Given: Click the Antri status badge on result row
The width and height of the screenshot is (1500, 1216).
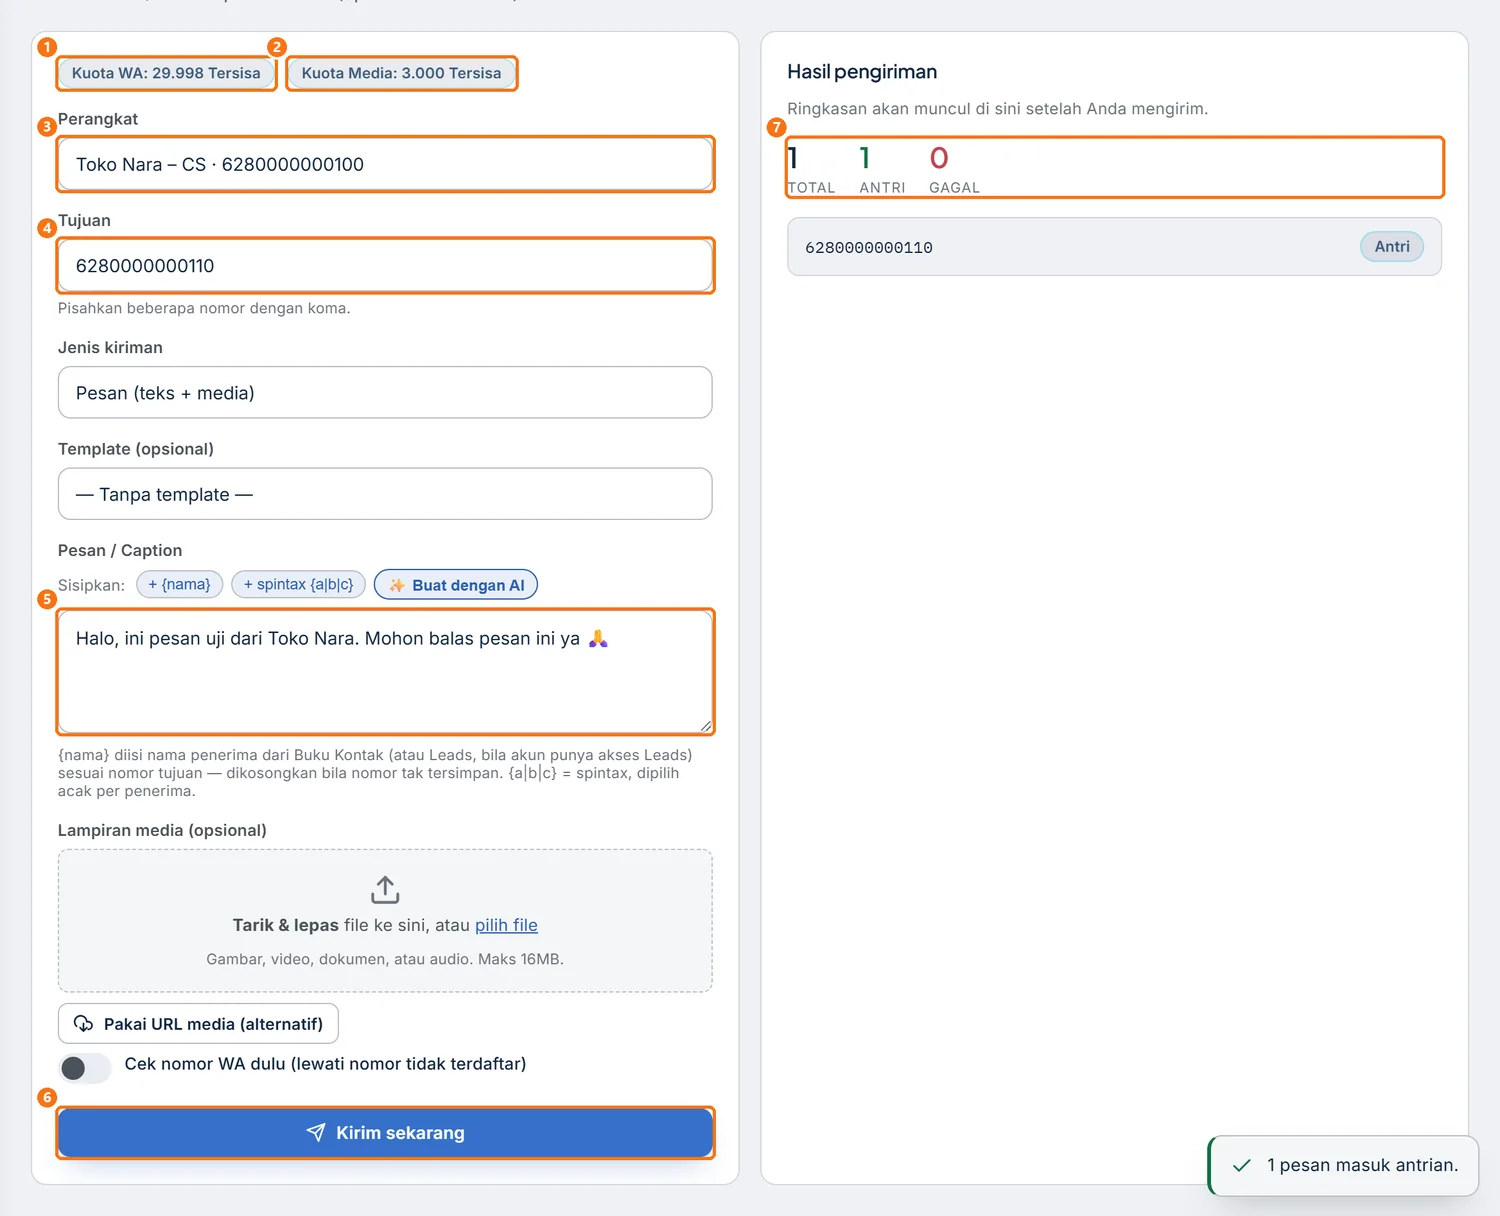Looking at the screenshot, I should pos(1392,246).
